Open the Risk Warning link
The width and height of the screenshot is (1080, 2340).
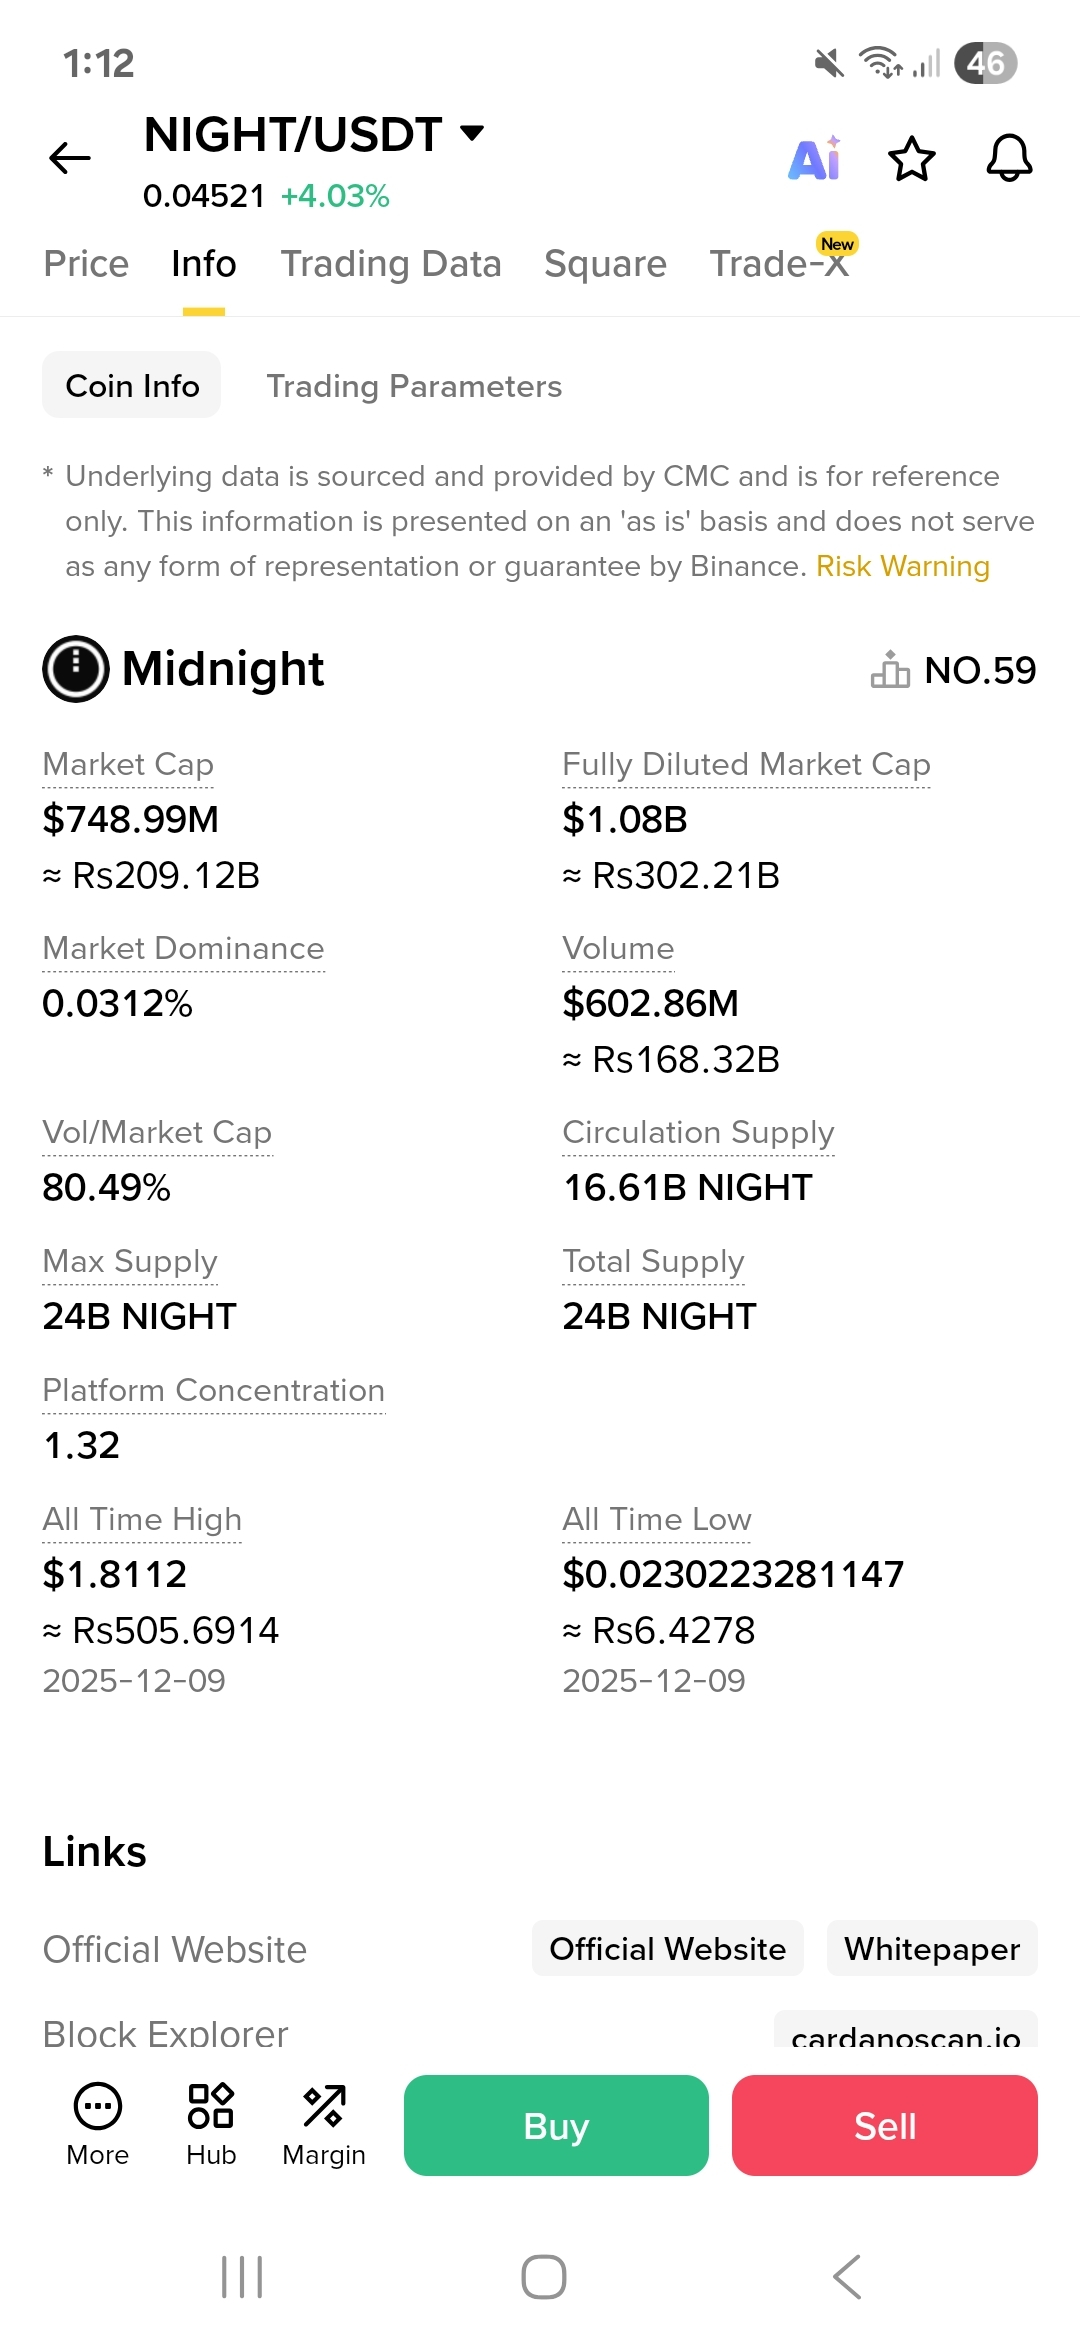pos(902,567)
